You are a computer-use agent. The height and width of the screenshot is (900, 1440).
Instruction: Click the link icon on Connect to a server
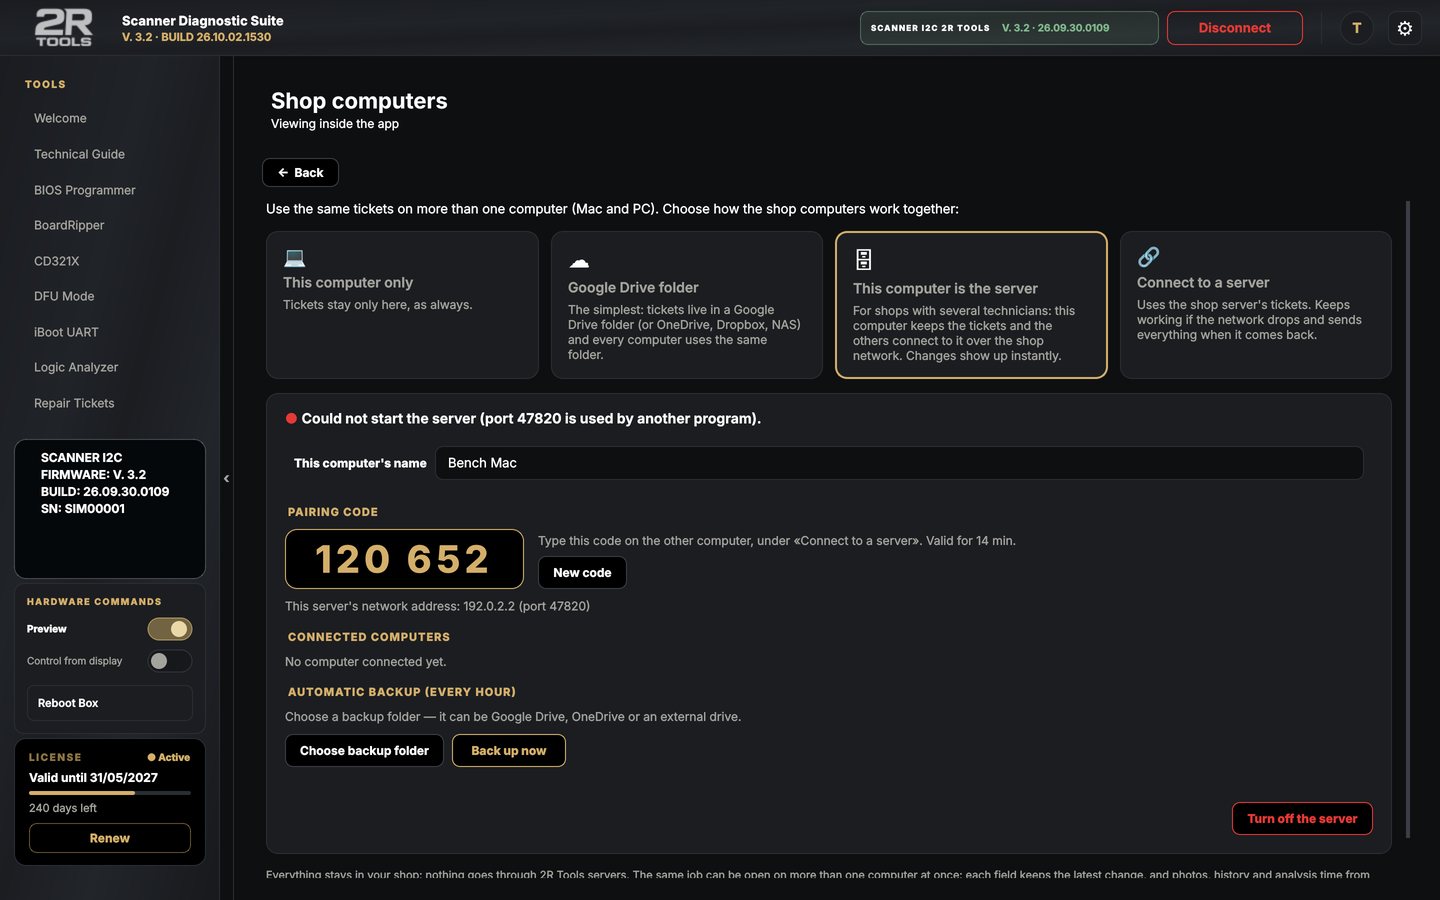point(1148,257)
